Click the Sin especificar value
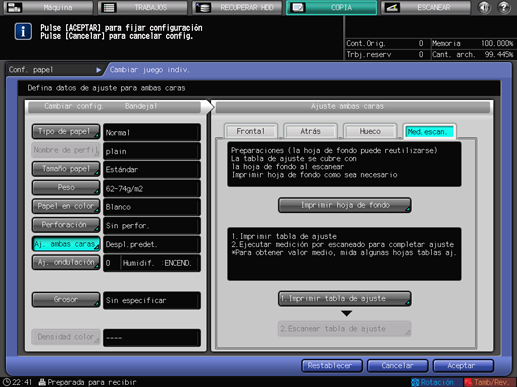 152,300
